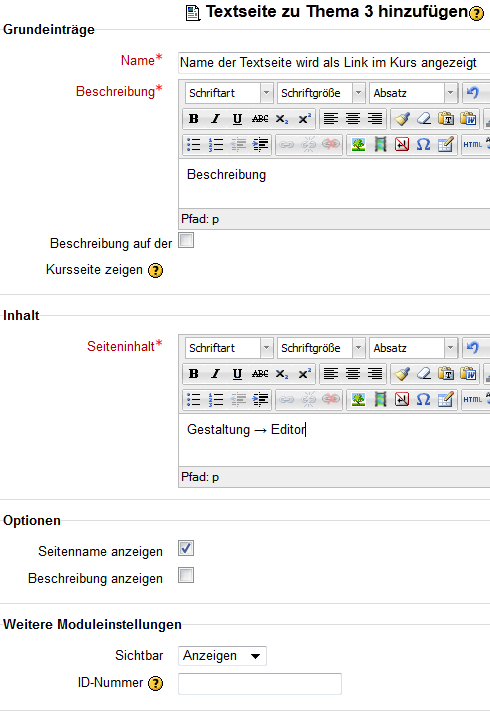This screenshot has width=490, height=711.
Task: Insert numbered list in Beschreibung editor
Action: [216, 145]
